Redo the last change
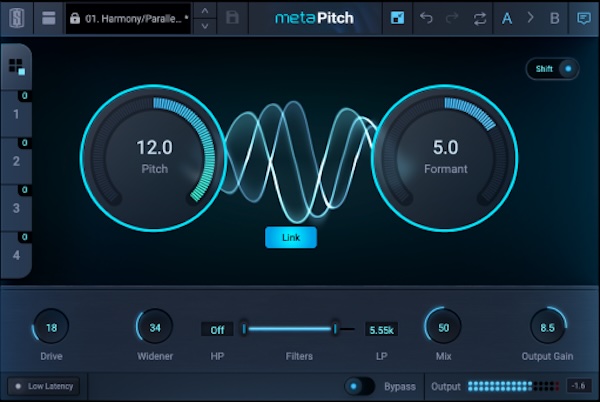 click(x=452, y=18)
